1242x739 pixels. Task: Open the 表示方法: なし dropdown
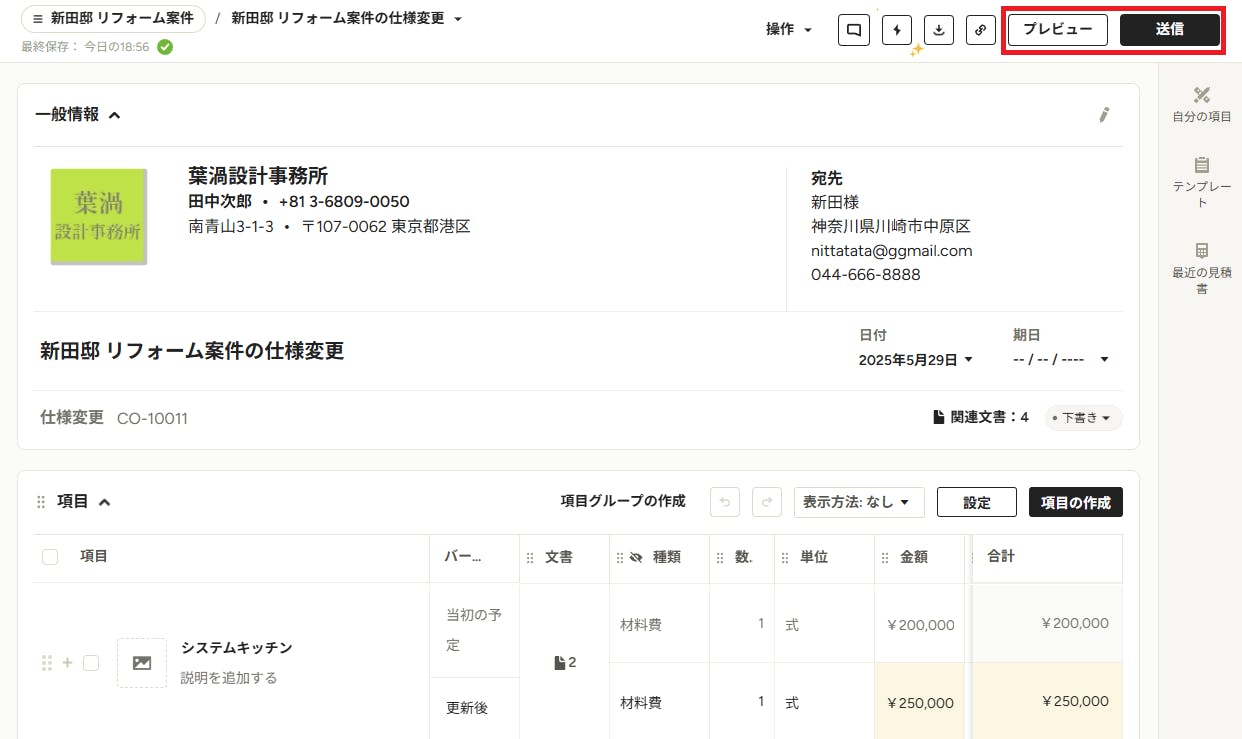(x=859, y=502)
